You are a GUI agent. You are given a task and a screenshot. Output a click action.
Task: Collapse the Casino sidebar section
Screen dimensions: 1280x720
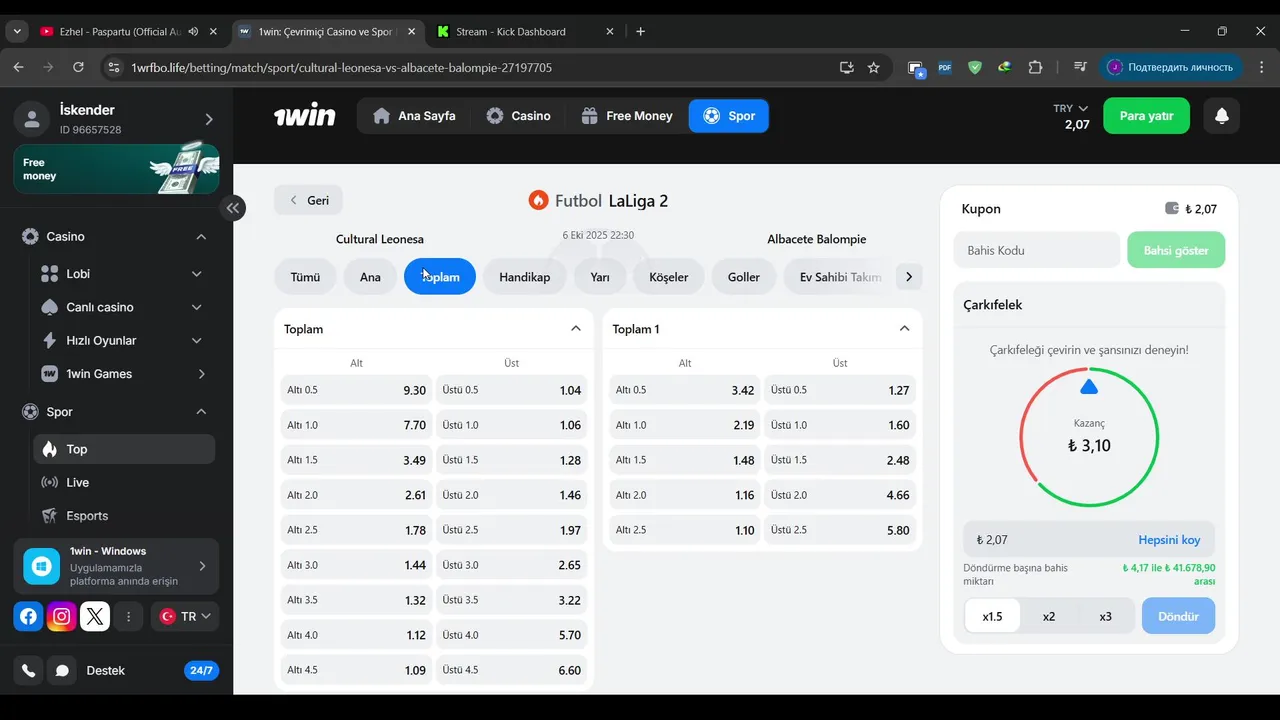coord(201,237)
